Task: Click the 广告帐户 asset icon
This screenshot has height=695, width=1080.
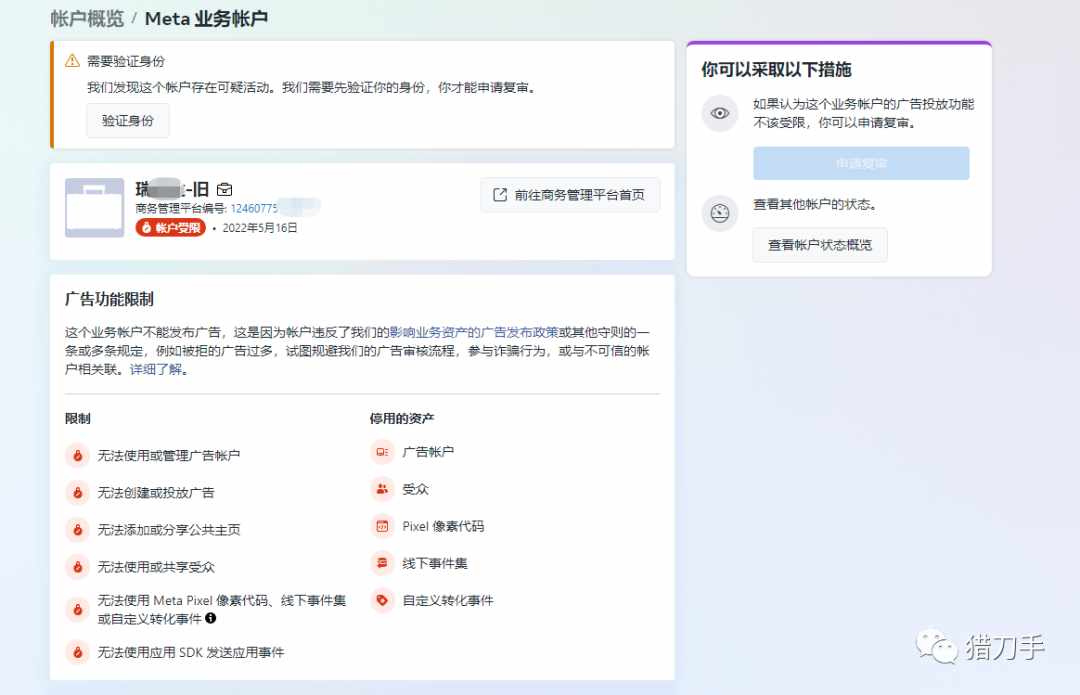Action: click(382, 452)
